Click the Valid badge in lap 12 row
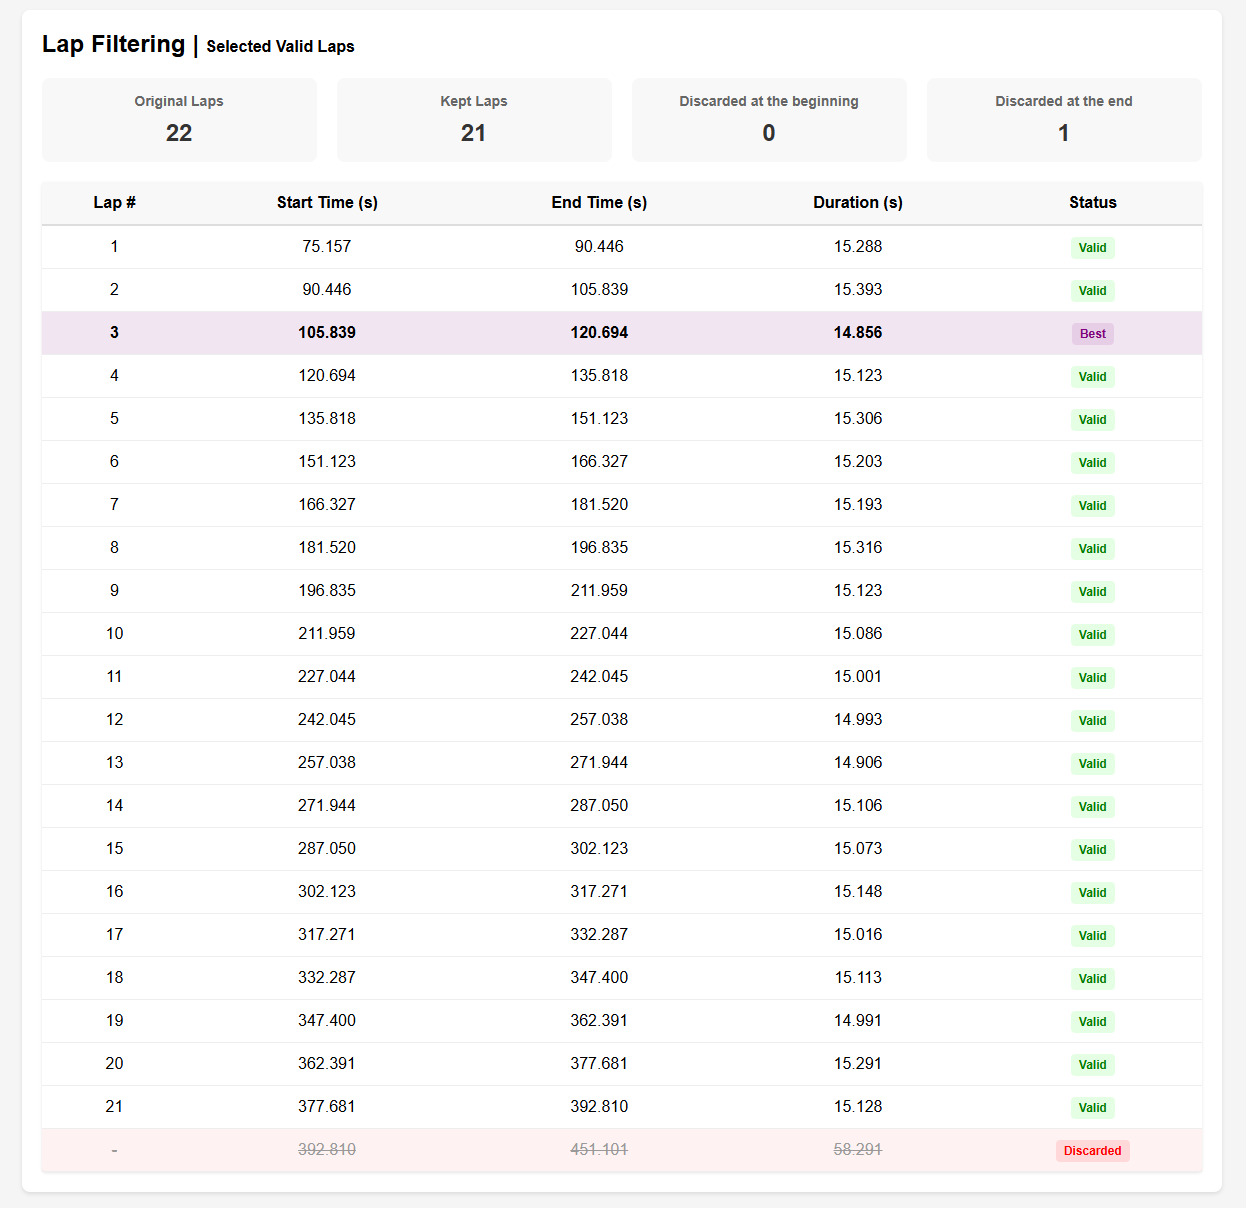 coord(1093,721)
